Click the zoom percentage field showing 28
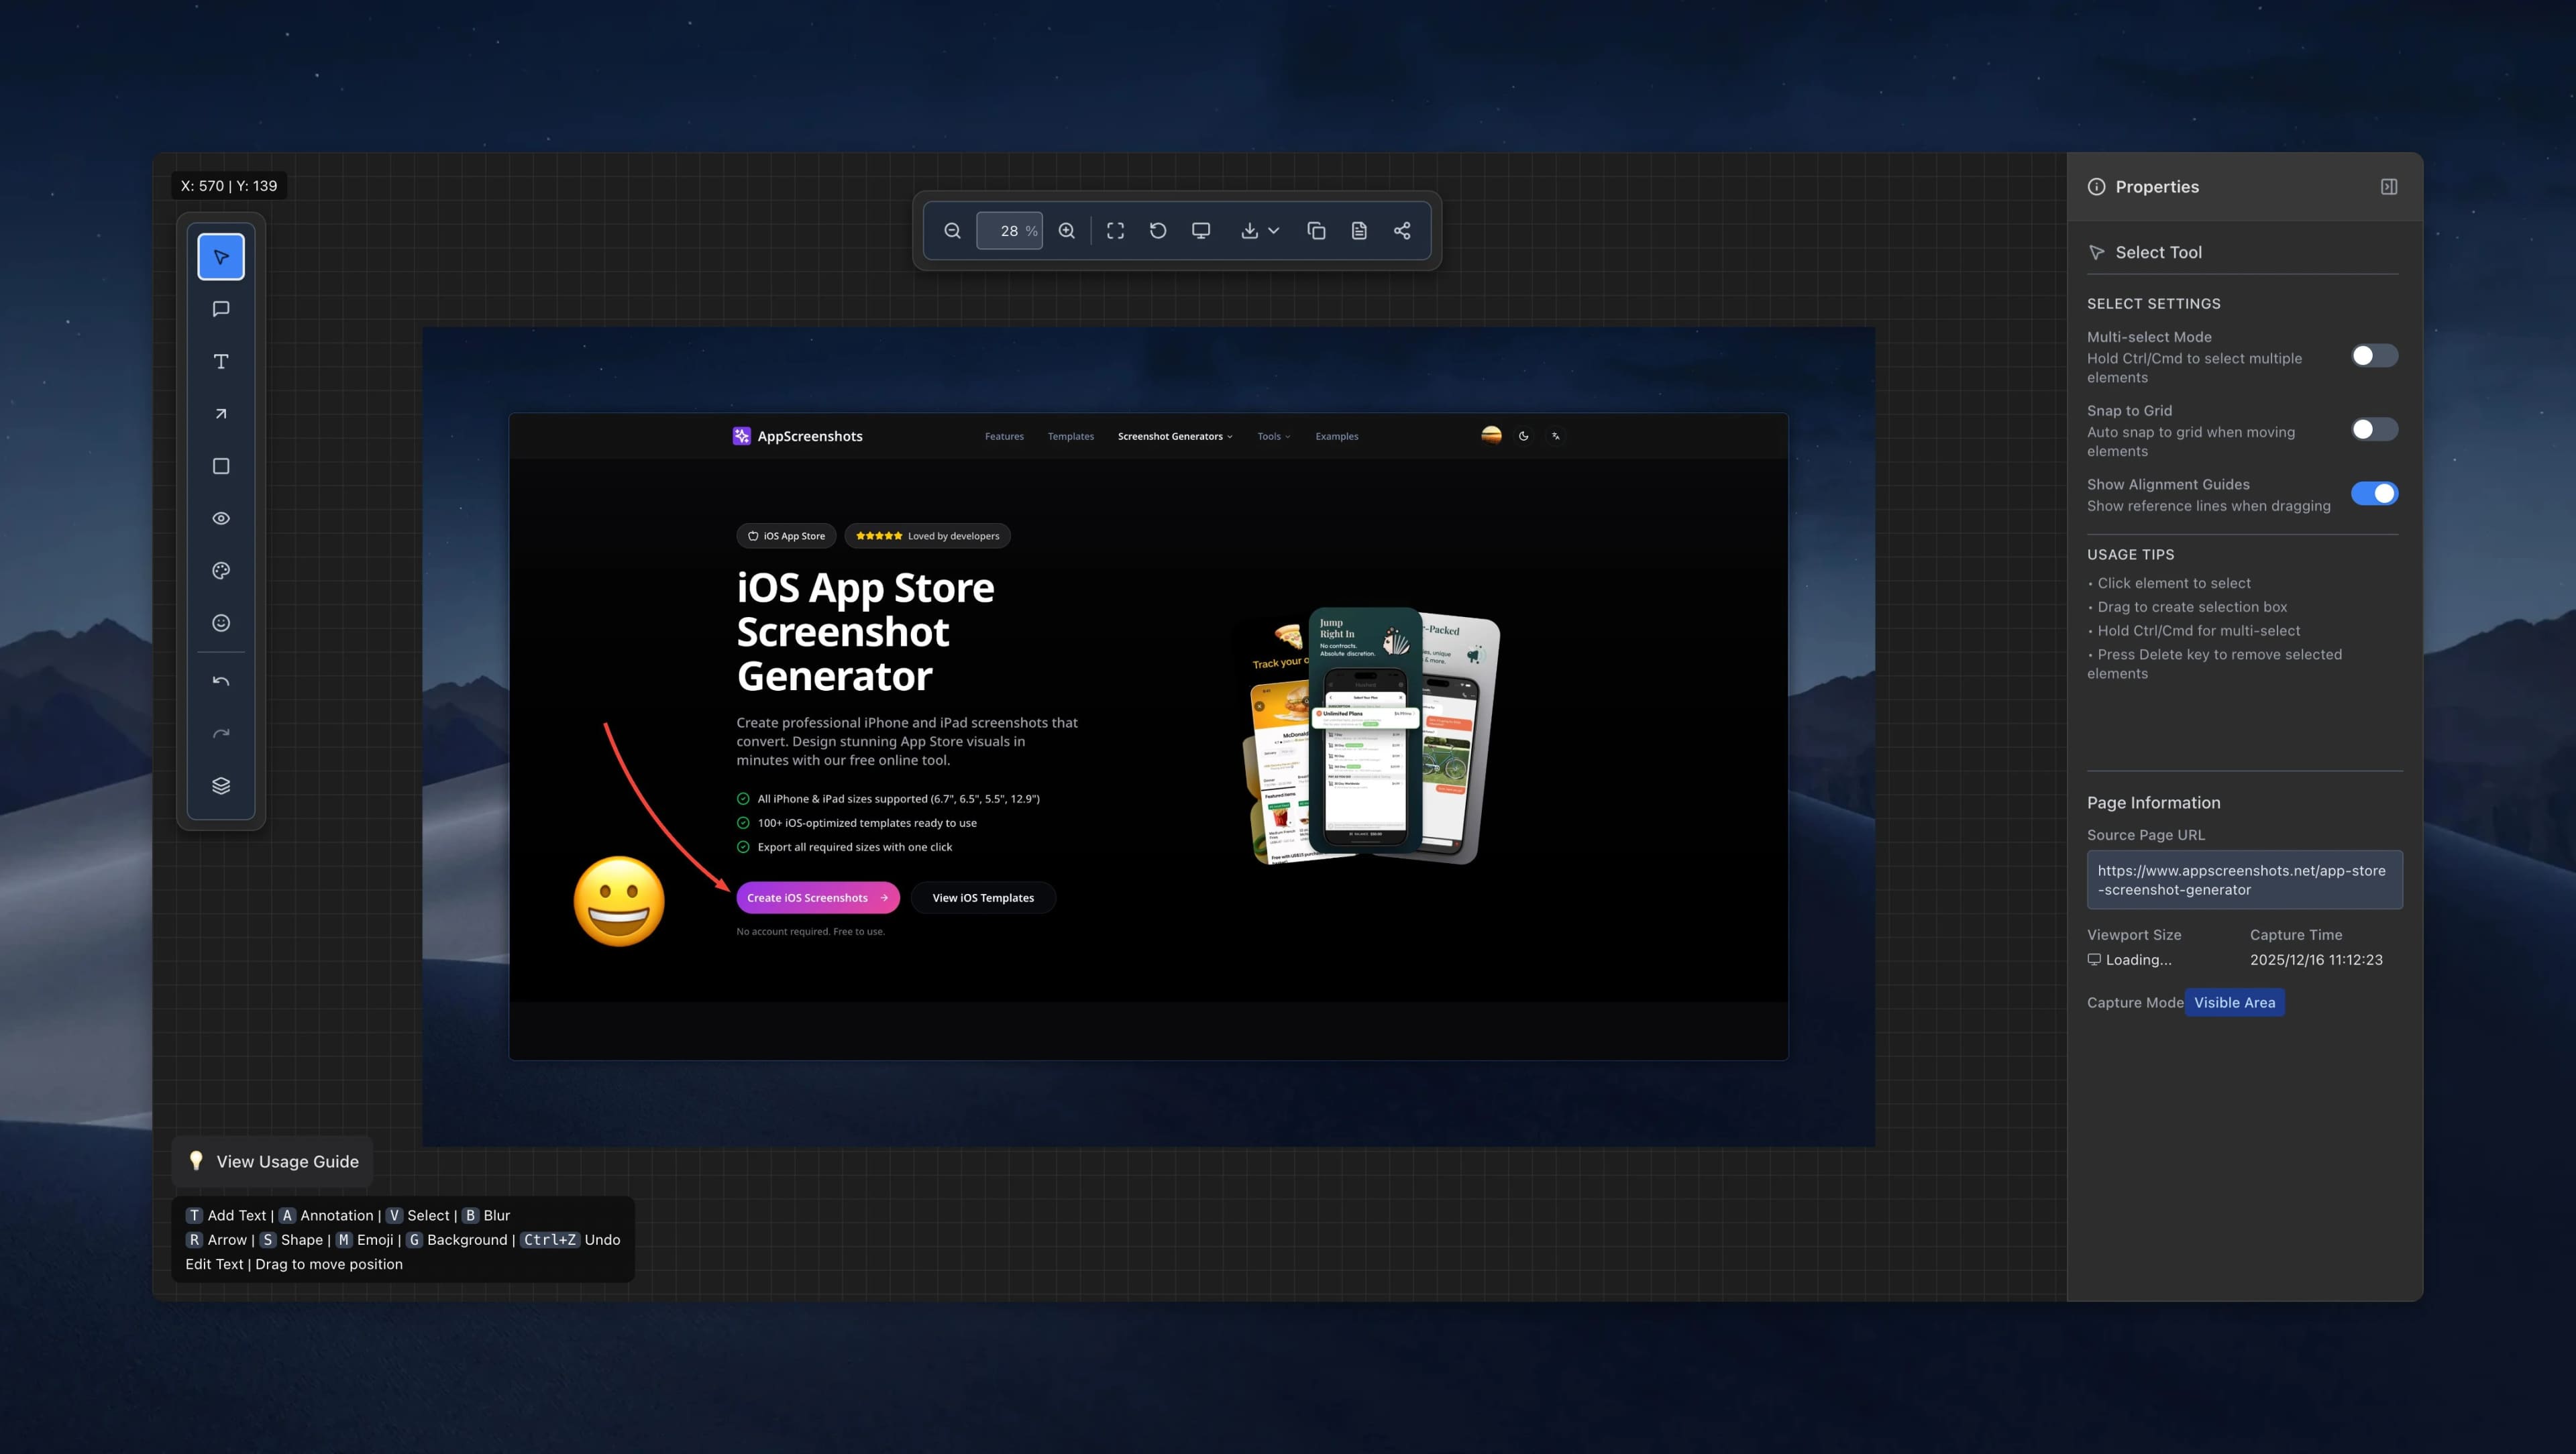This screenshot has height=1454, width=2576. tap(1009, 231)
